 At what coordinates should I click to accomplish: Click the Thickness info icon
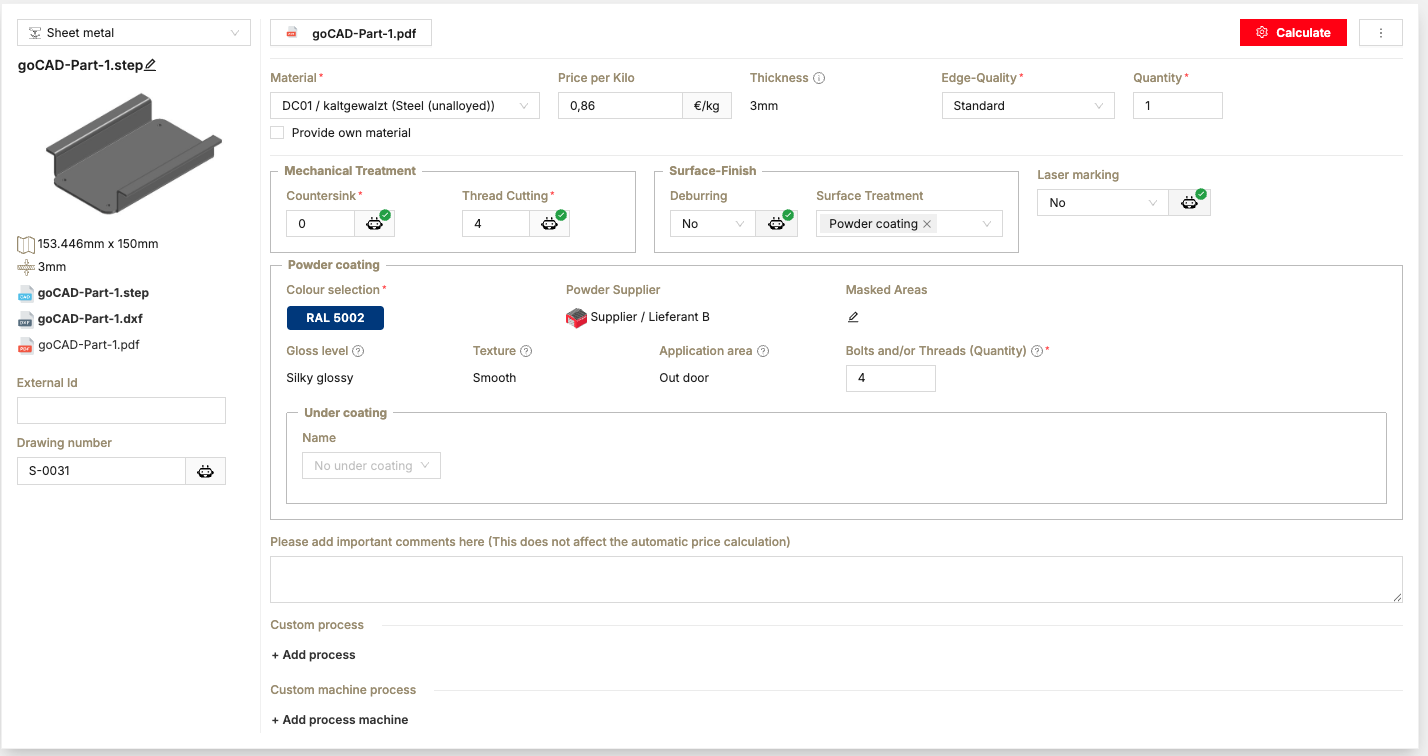(x=819, y=78)
